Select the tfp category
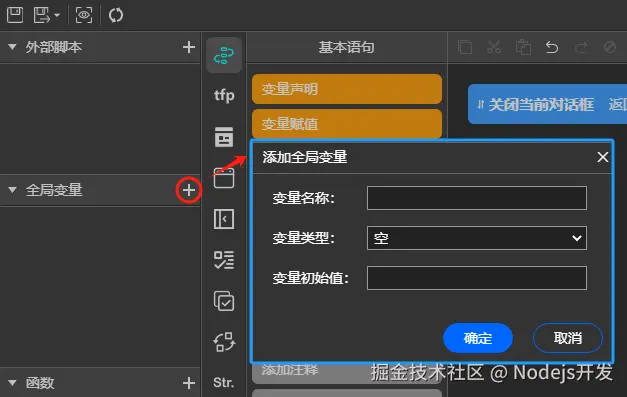The height and width of the screenshot is (397, 627). 224,96
